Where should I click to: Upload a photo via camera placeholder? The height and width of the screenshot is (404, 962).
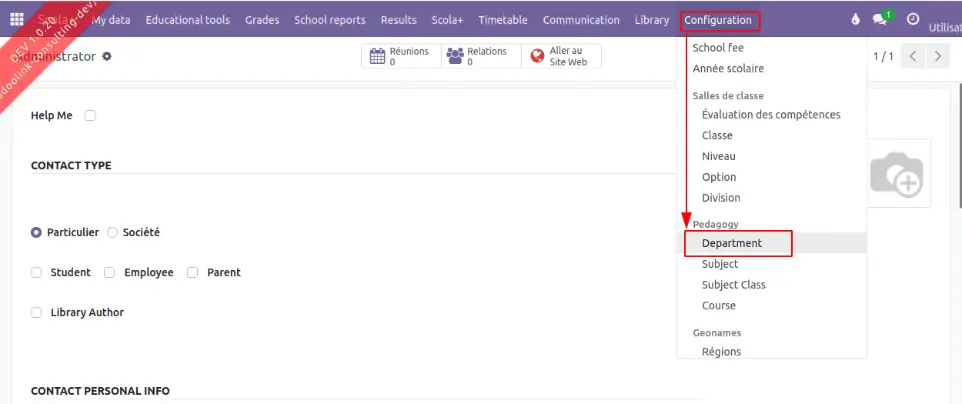tap(895, 175)
